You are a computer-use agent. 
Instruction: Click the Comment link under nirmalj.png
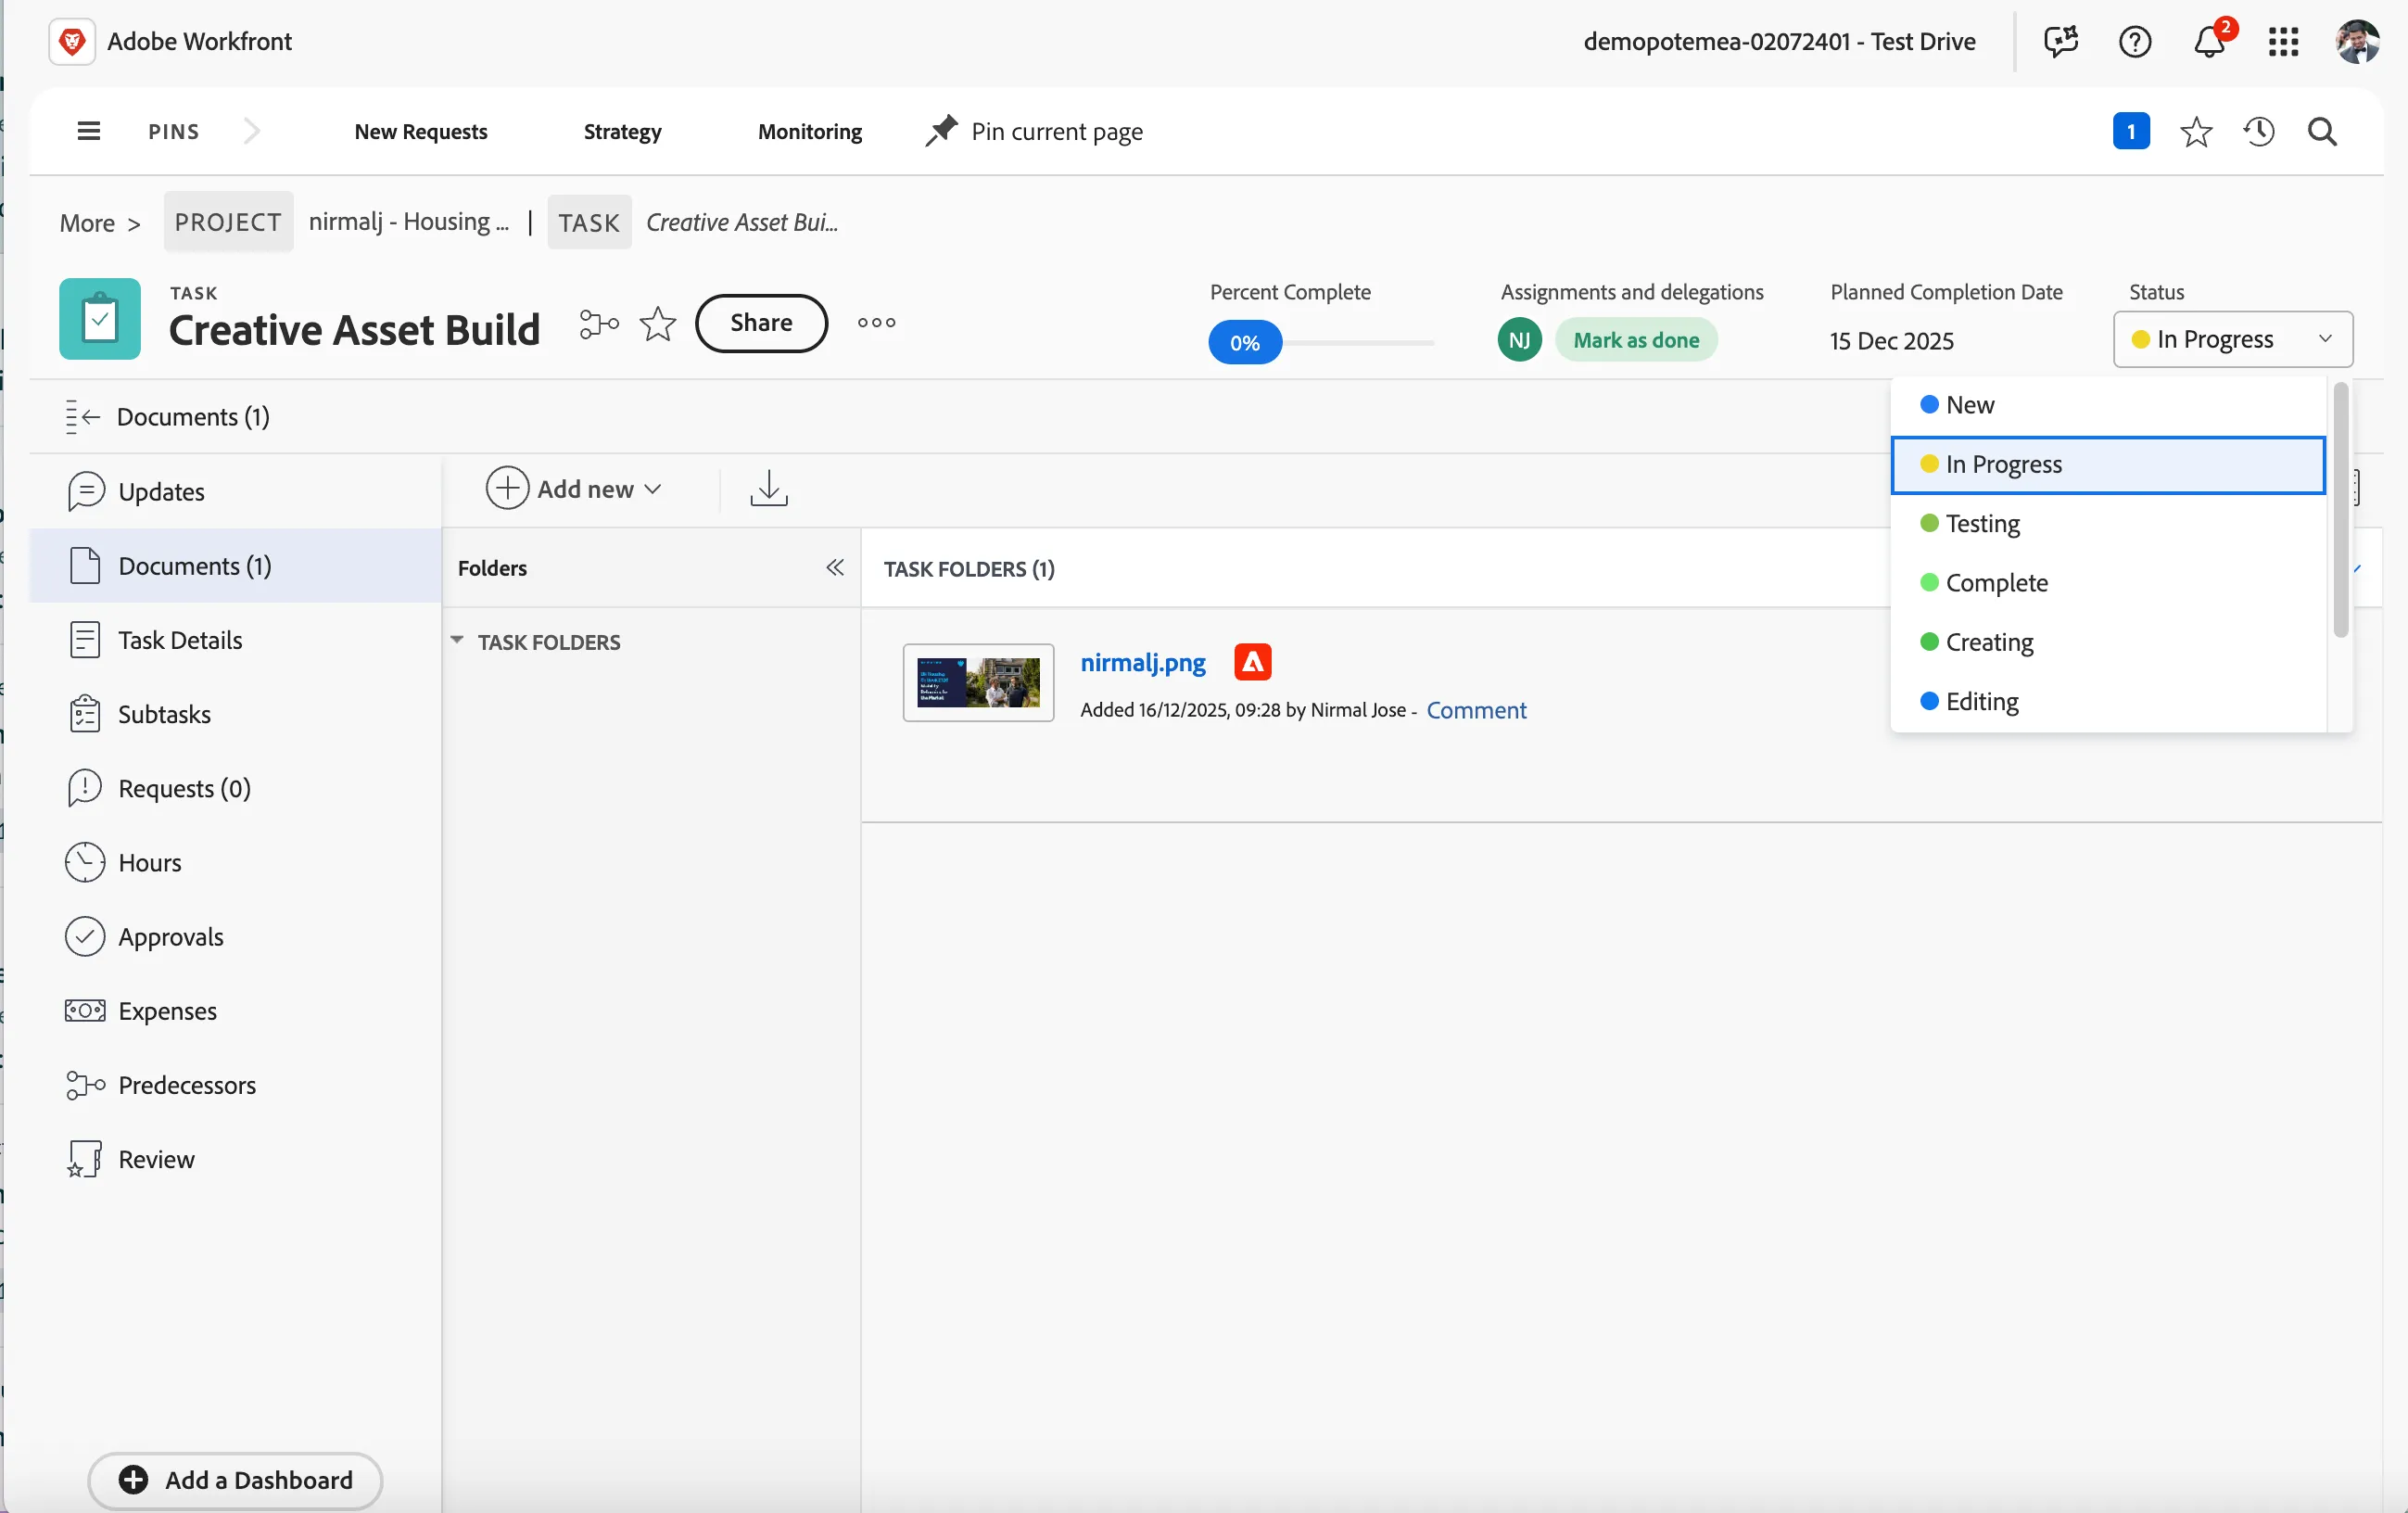point(1476,710)
